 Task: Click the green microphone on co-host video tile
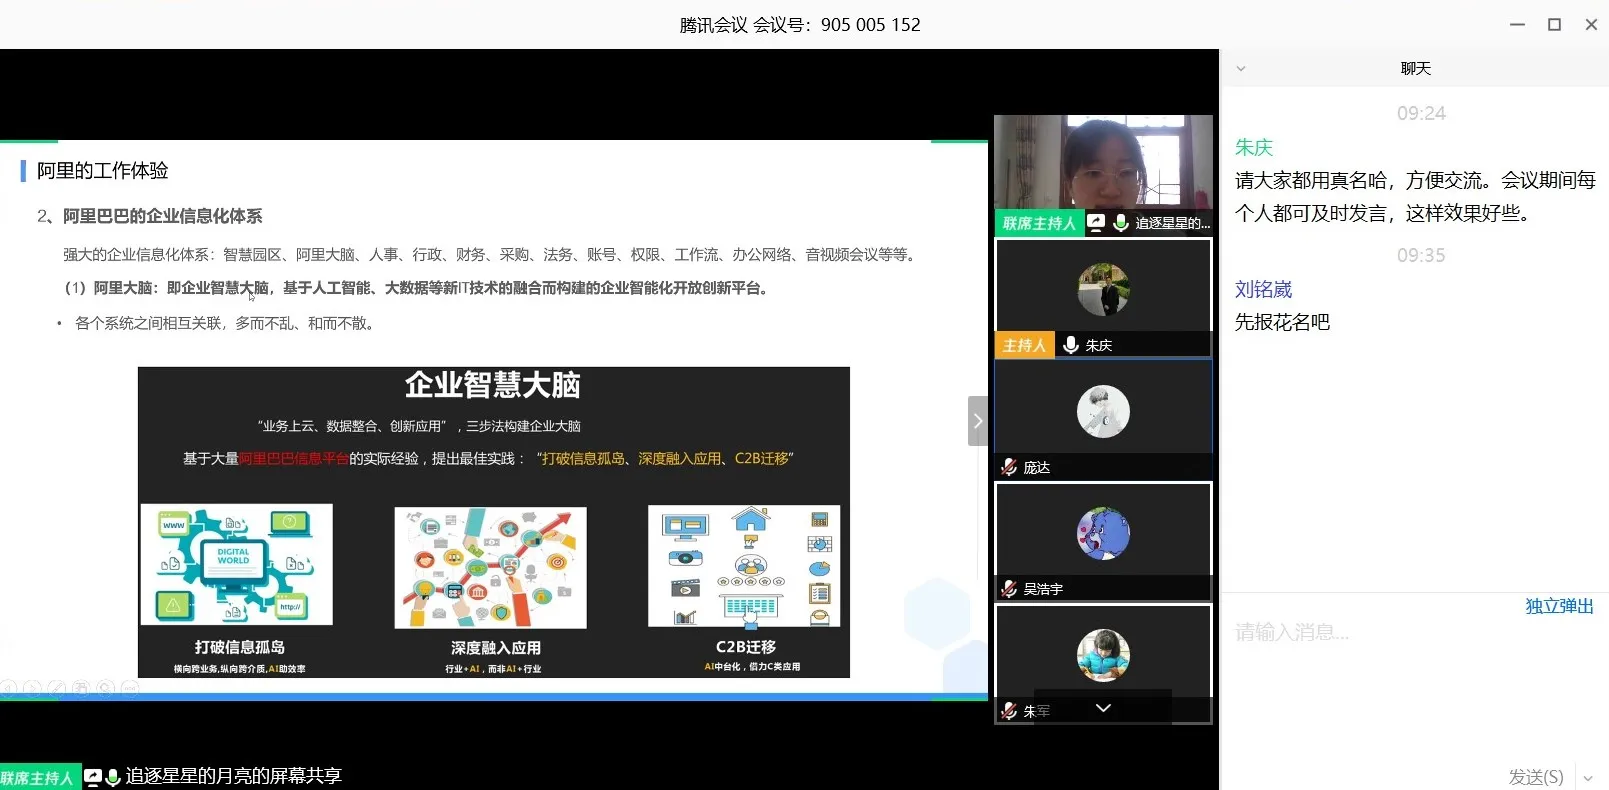[1121, 223]
